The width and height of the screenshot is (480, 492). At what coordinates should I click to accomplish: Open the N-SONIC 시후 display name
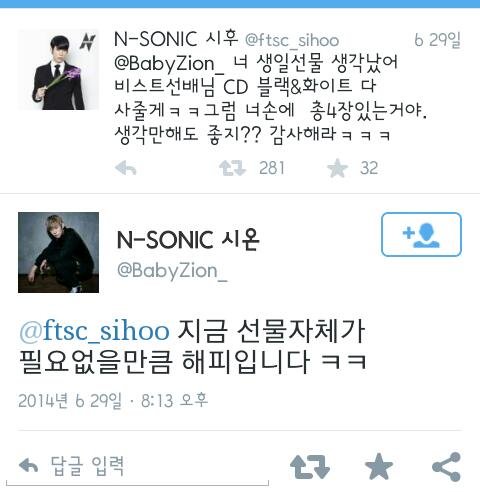coord(176,39)
